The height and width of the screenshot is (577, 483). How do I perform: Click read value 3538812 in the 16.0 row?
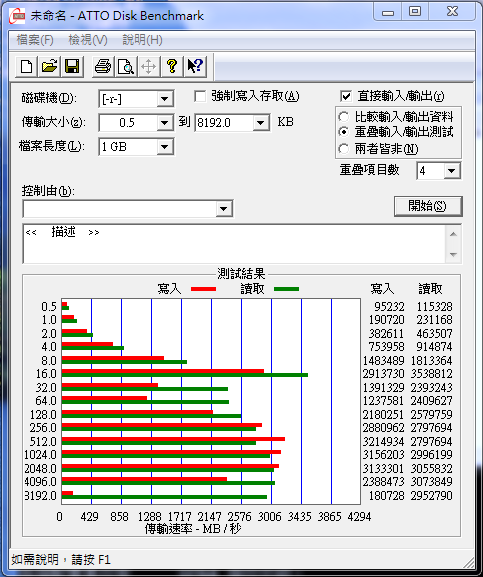431,374
